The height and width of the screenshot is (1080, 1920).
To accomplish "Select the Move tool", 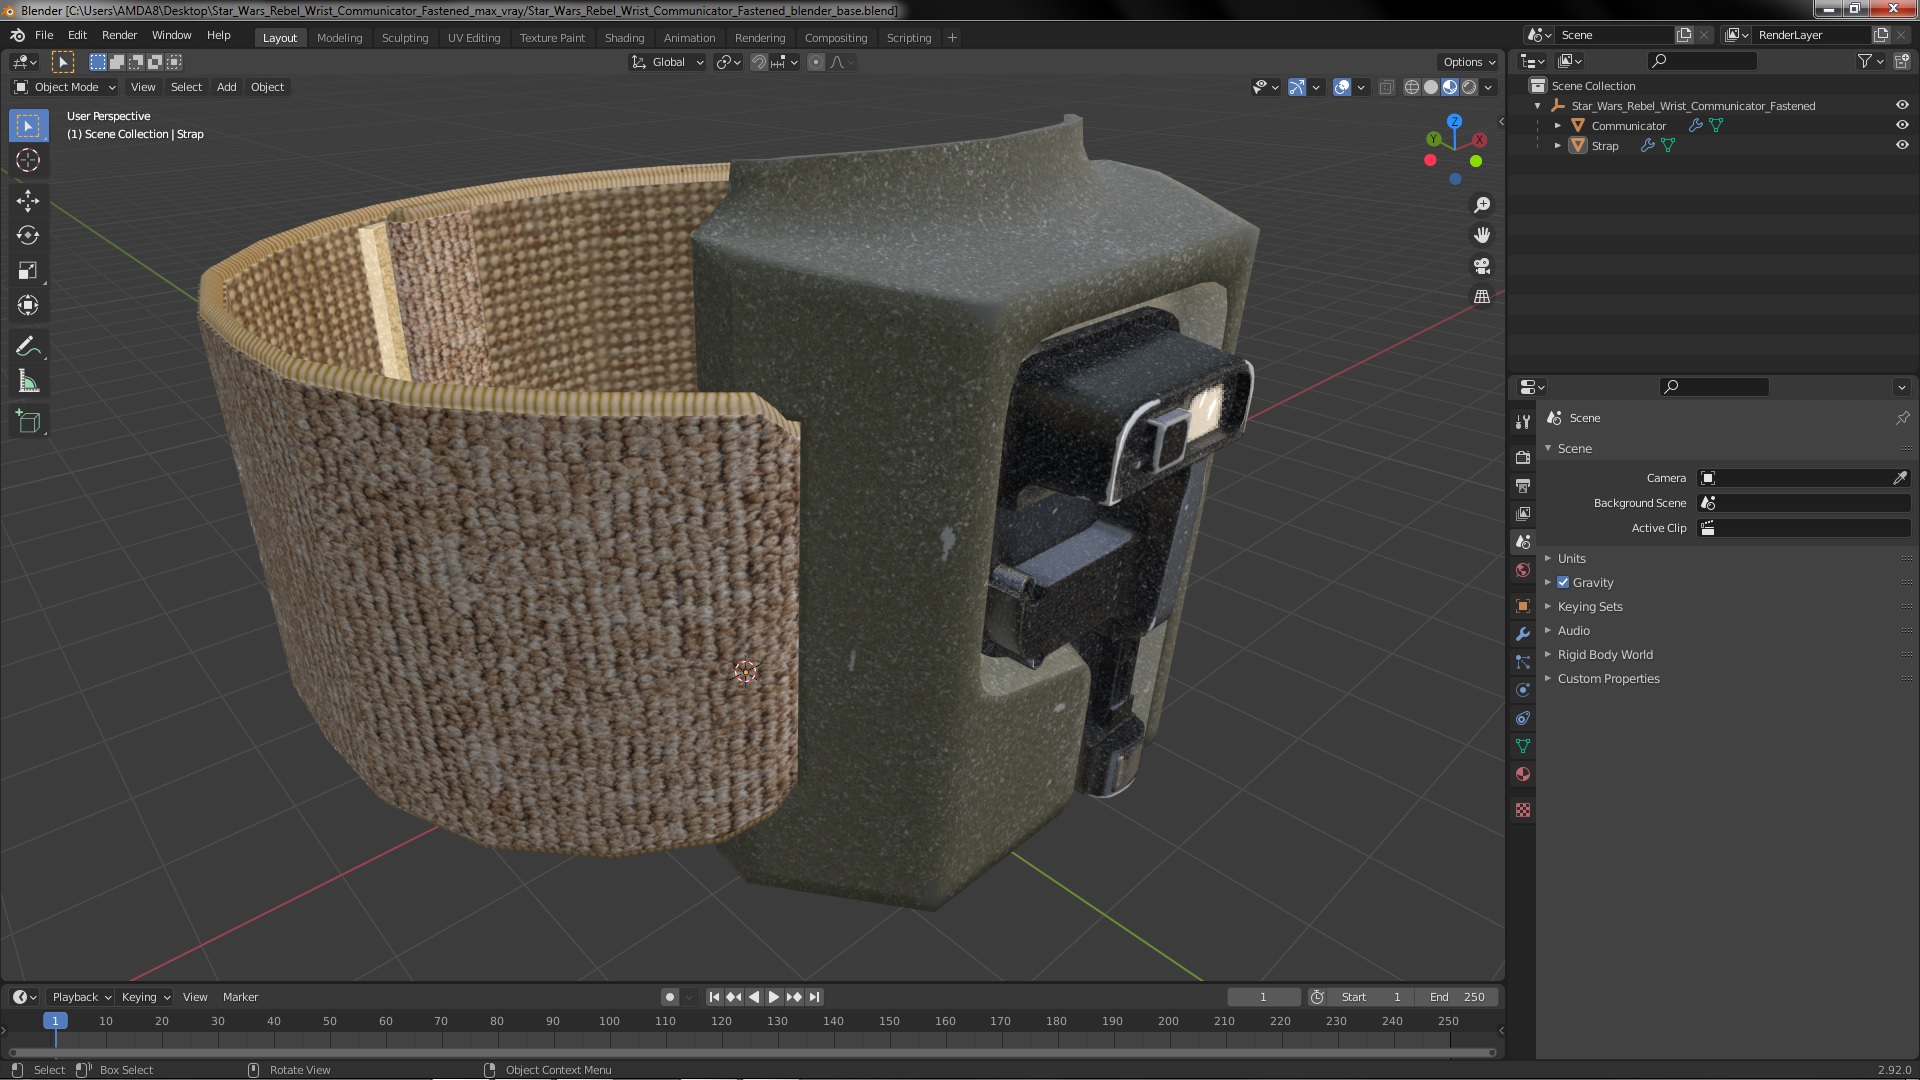I will pyautogui.click(x=28, y=201).
